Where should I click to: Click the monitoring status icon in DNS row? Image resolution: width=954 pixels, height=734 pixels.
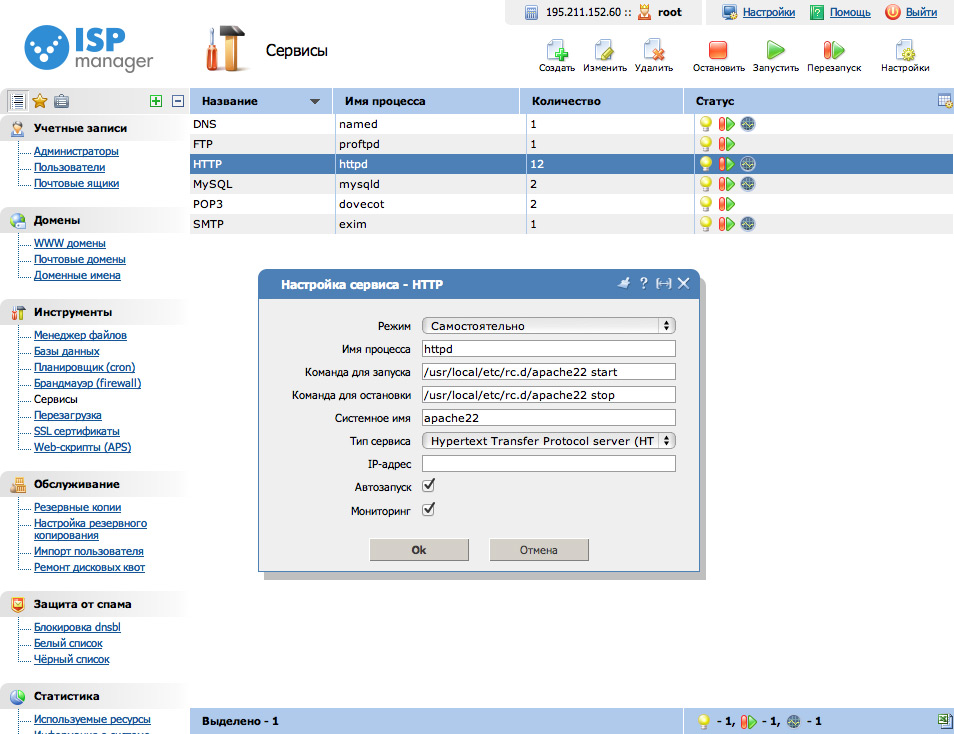coord(747,124)
